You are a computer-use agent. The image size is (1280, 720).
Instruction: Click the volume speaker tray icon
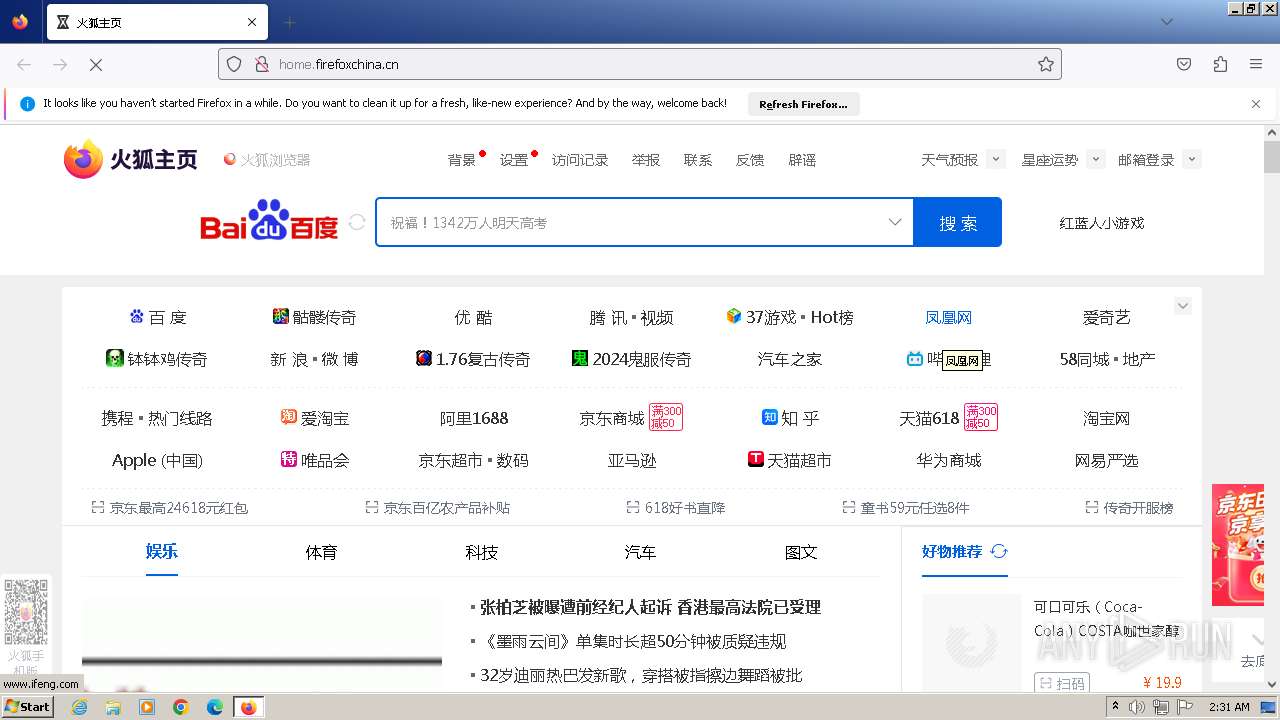[1137, 707]
